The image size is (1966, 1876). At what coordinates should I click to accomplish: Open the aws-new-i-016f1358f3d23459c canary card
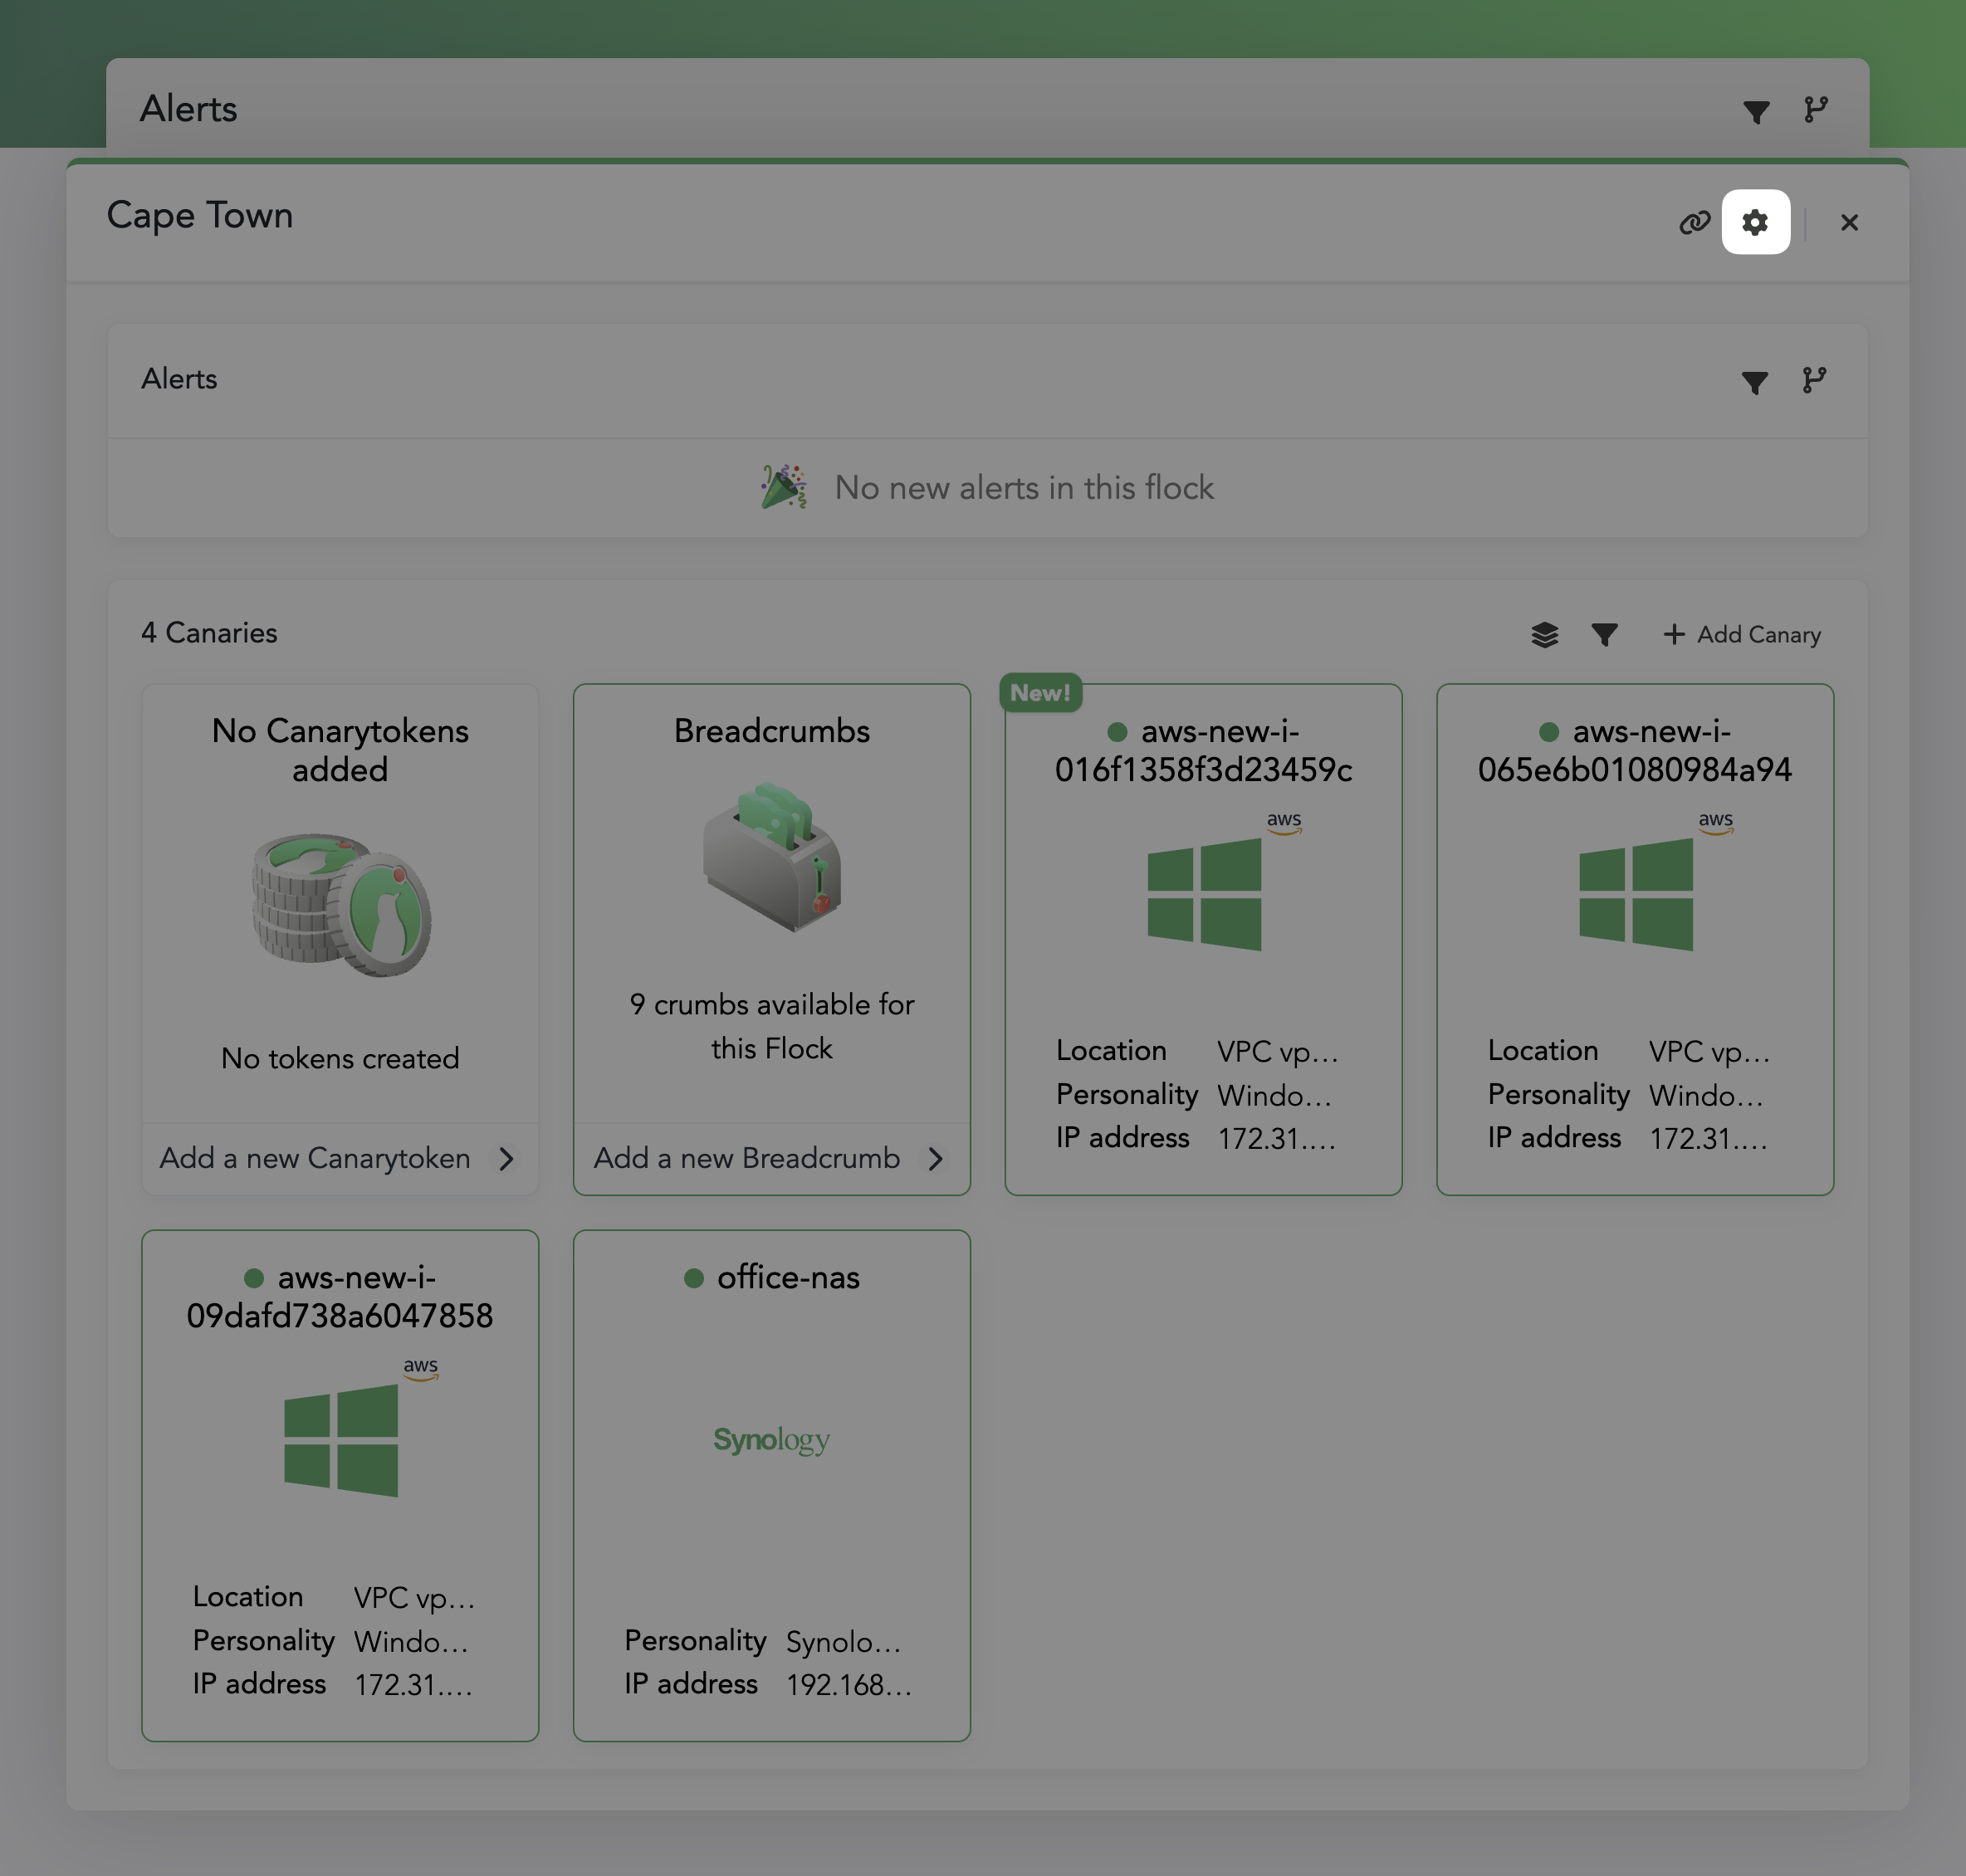(x=1203, y=938)
